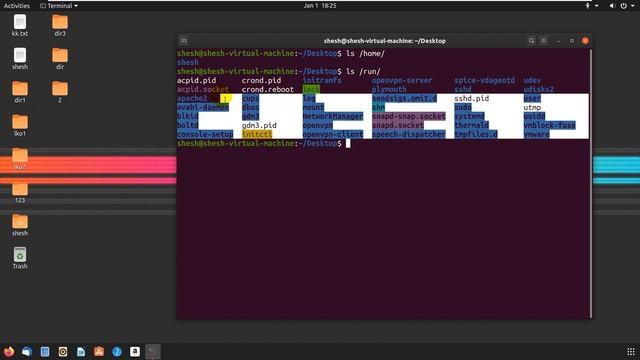Open the Amazon launcher in the dock
The image size is (640, 360).
tap(135, 351)
